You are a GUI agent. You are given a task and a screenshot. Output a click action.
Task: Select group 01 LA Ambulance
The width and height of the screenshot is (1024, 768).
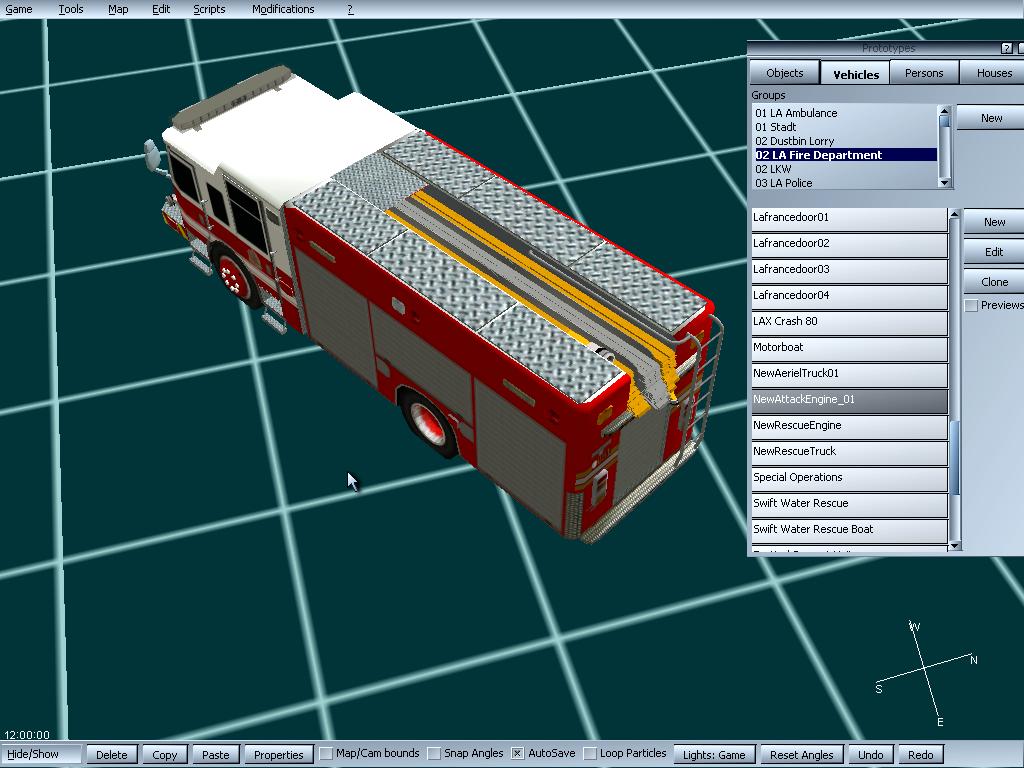point(845,113)
